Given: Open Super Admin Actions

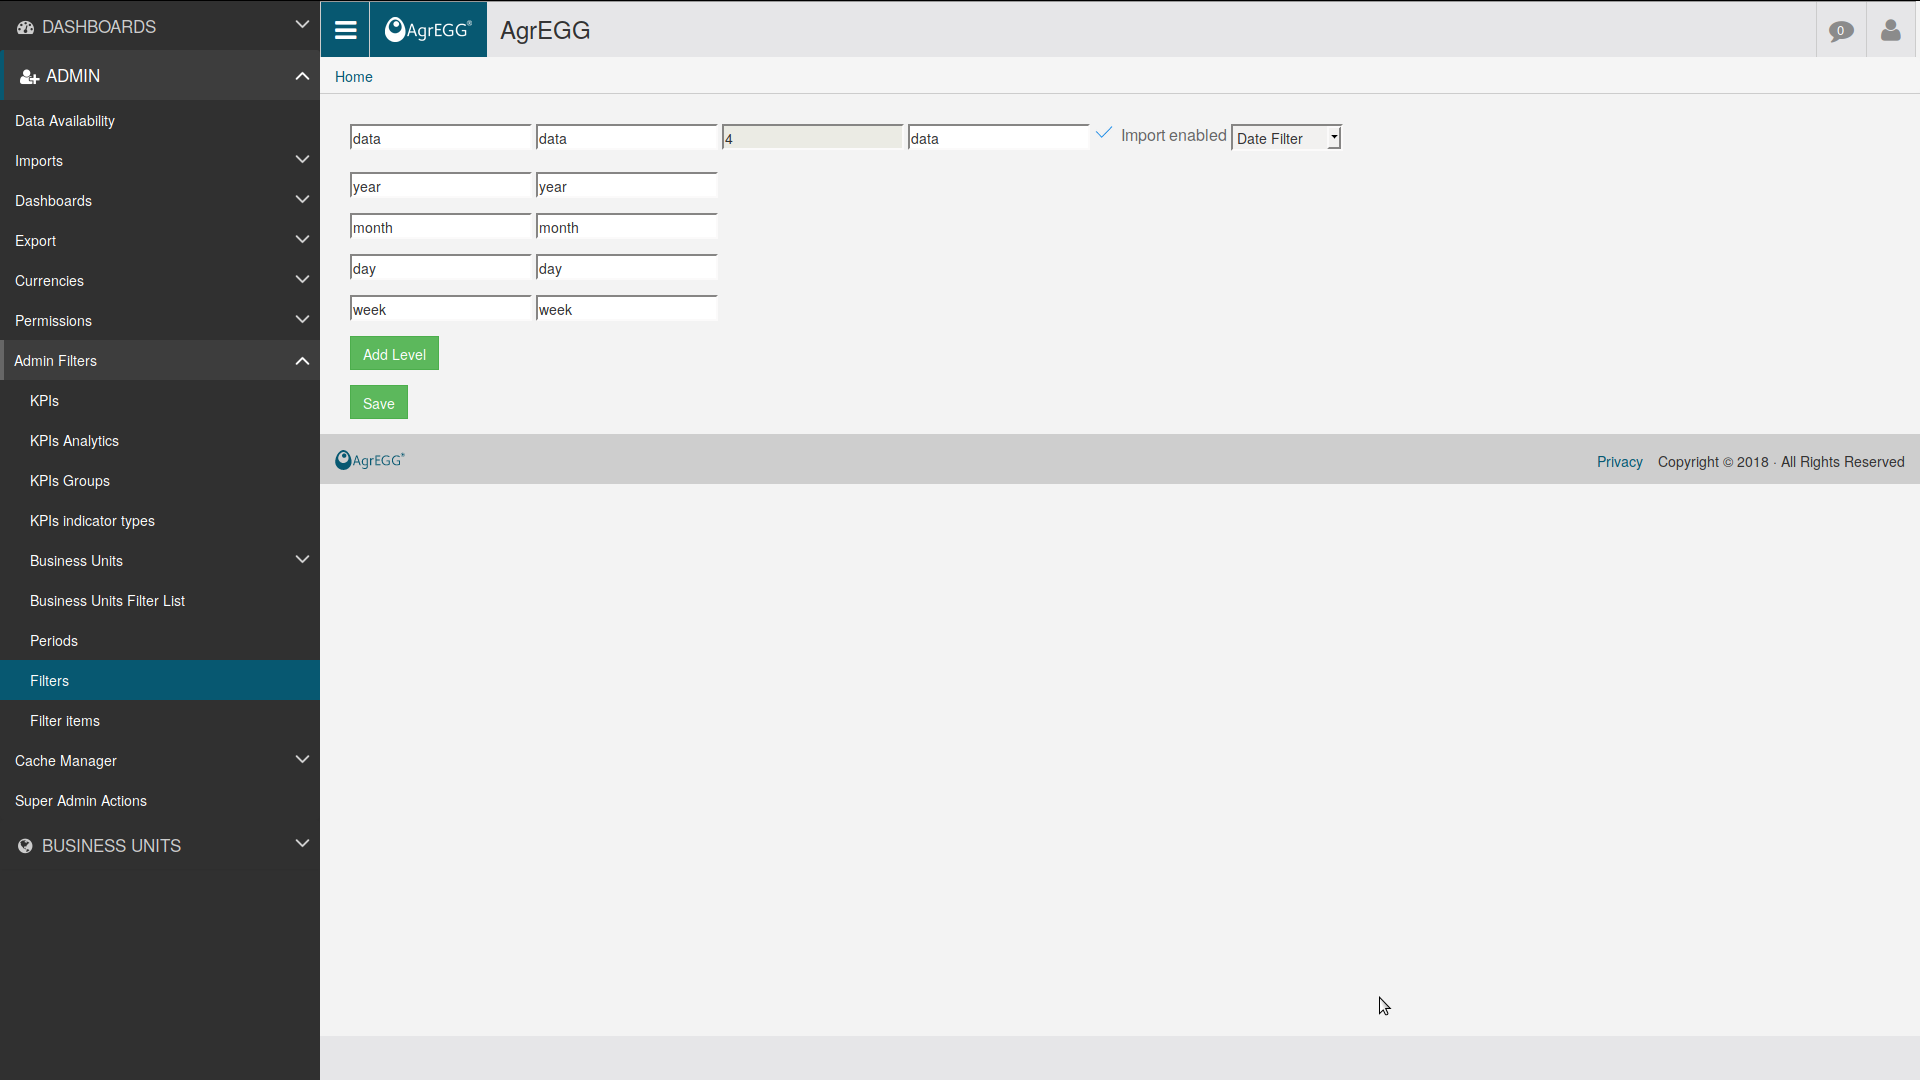Looking at the screenshot, I should coord(160,801).
